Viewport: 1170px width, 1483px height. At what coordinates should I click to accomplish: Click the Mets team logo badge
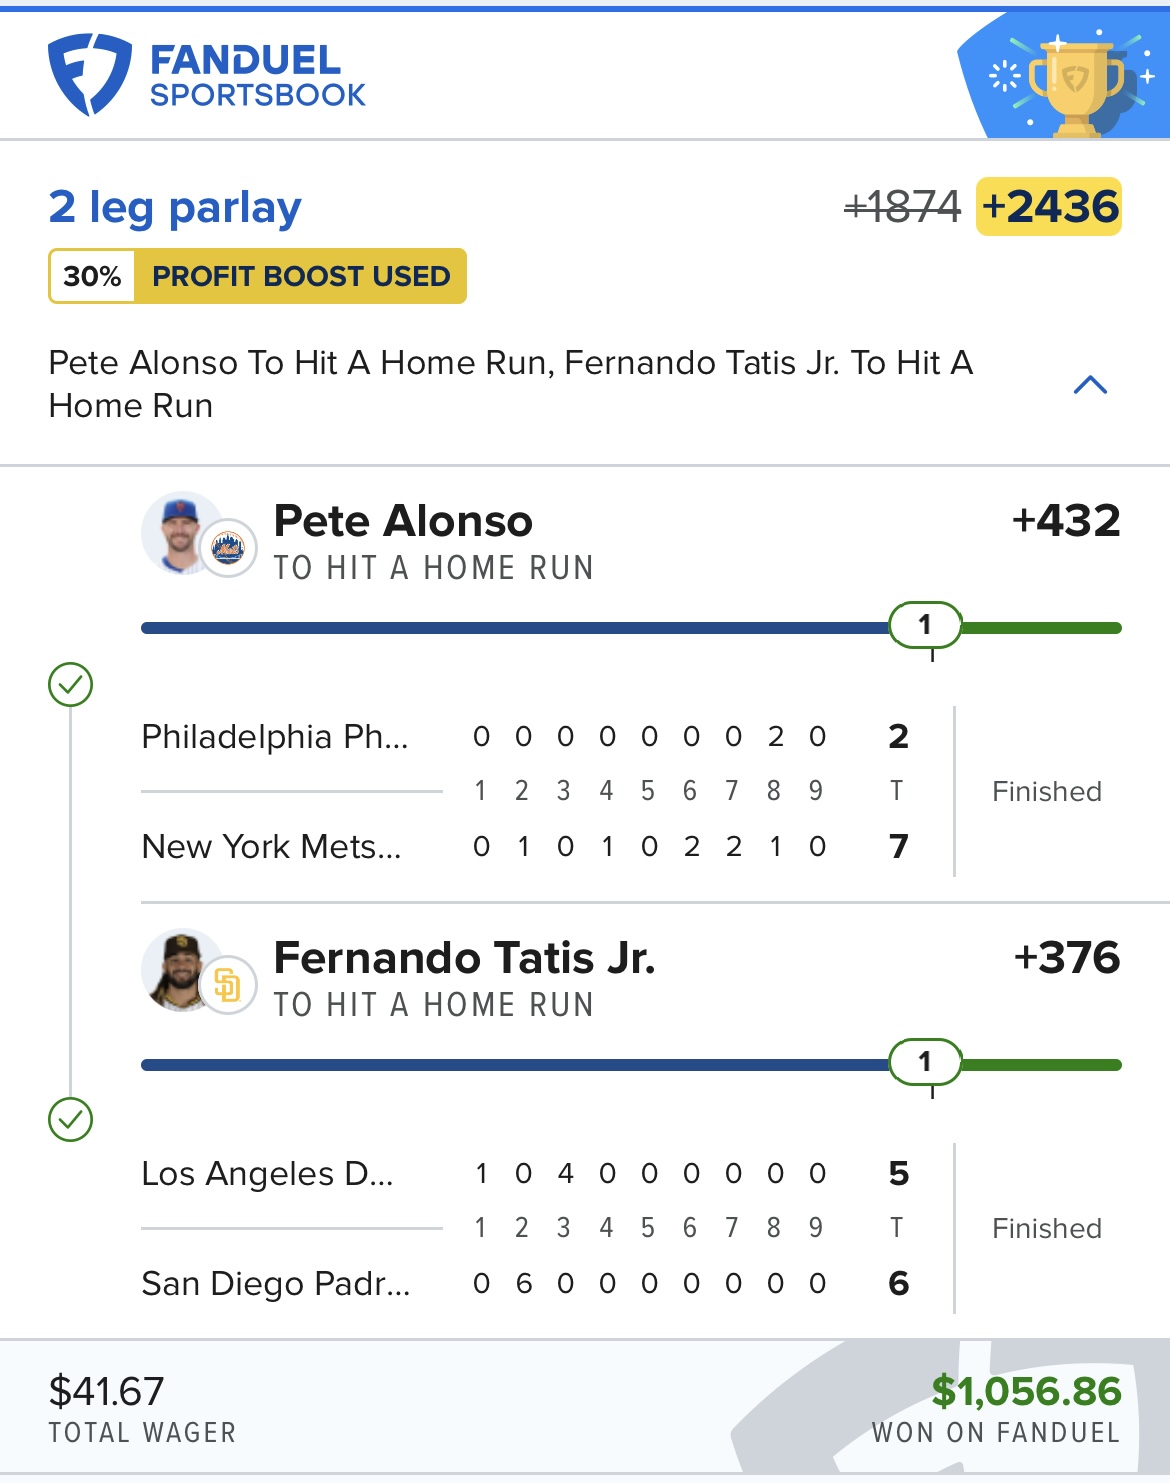pos(229,548)
